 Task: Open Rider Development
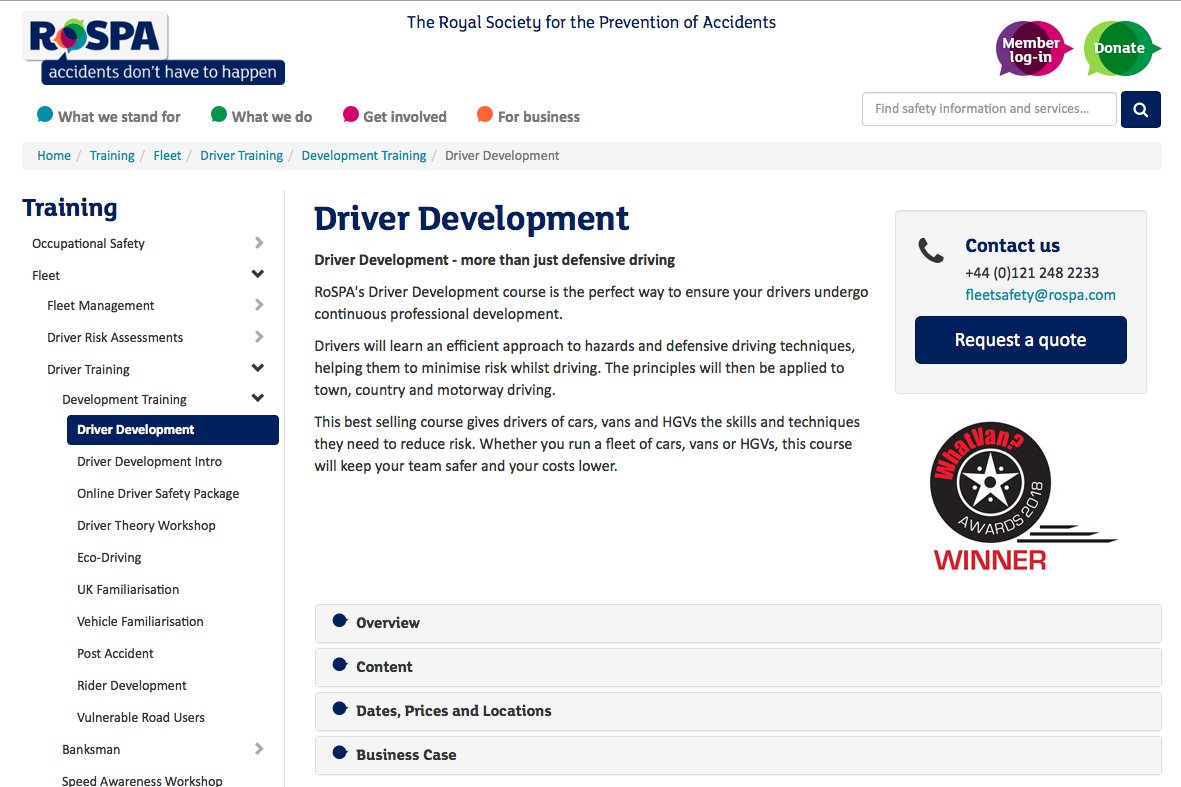[x=132, y=686]
